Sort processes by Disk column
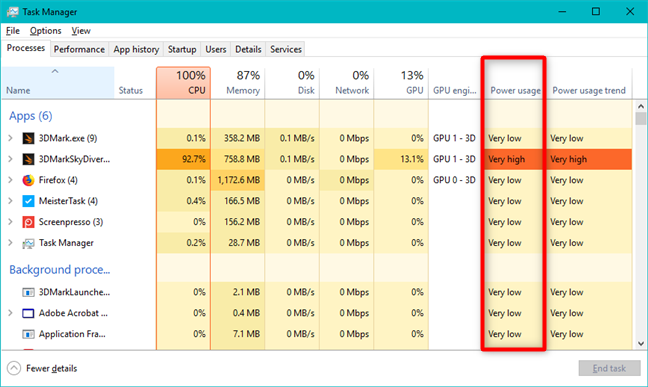The height and width of the screenshot is (387, 648). 292,83
